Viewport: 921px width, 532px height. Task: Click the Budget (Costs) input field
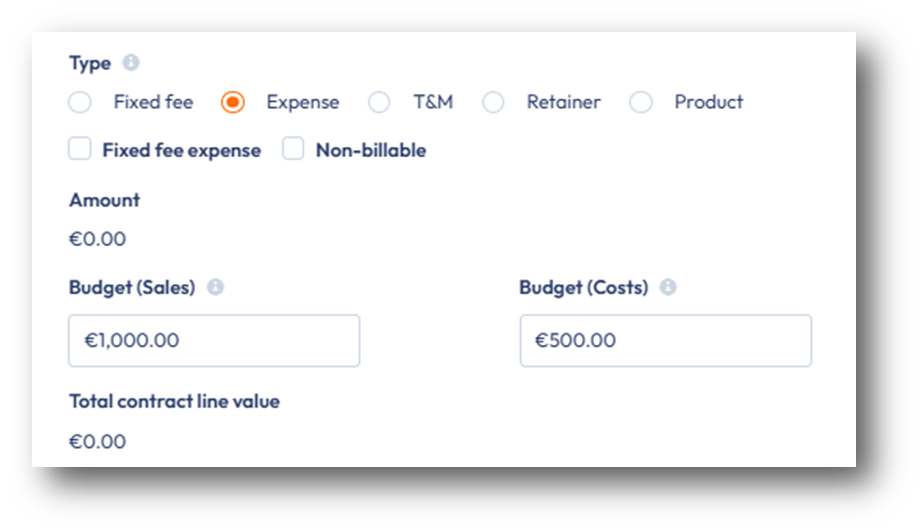[x=665, y=341]
